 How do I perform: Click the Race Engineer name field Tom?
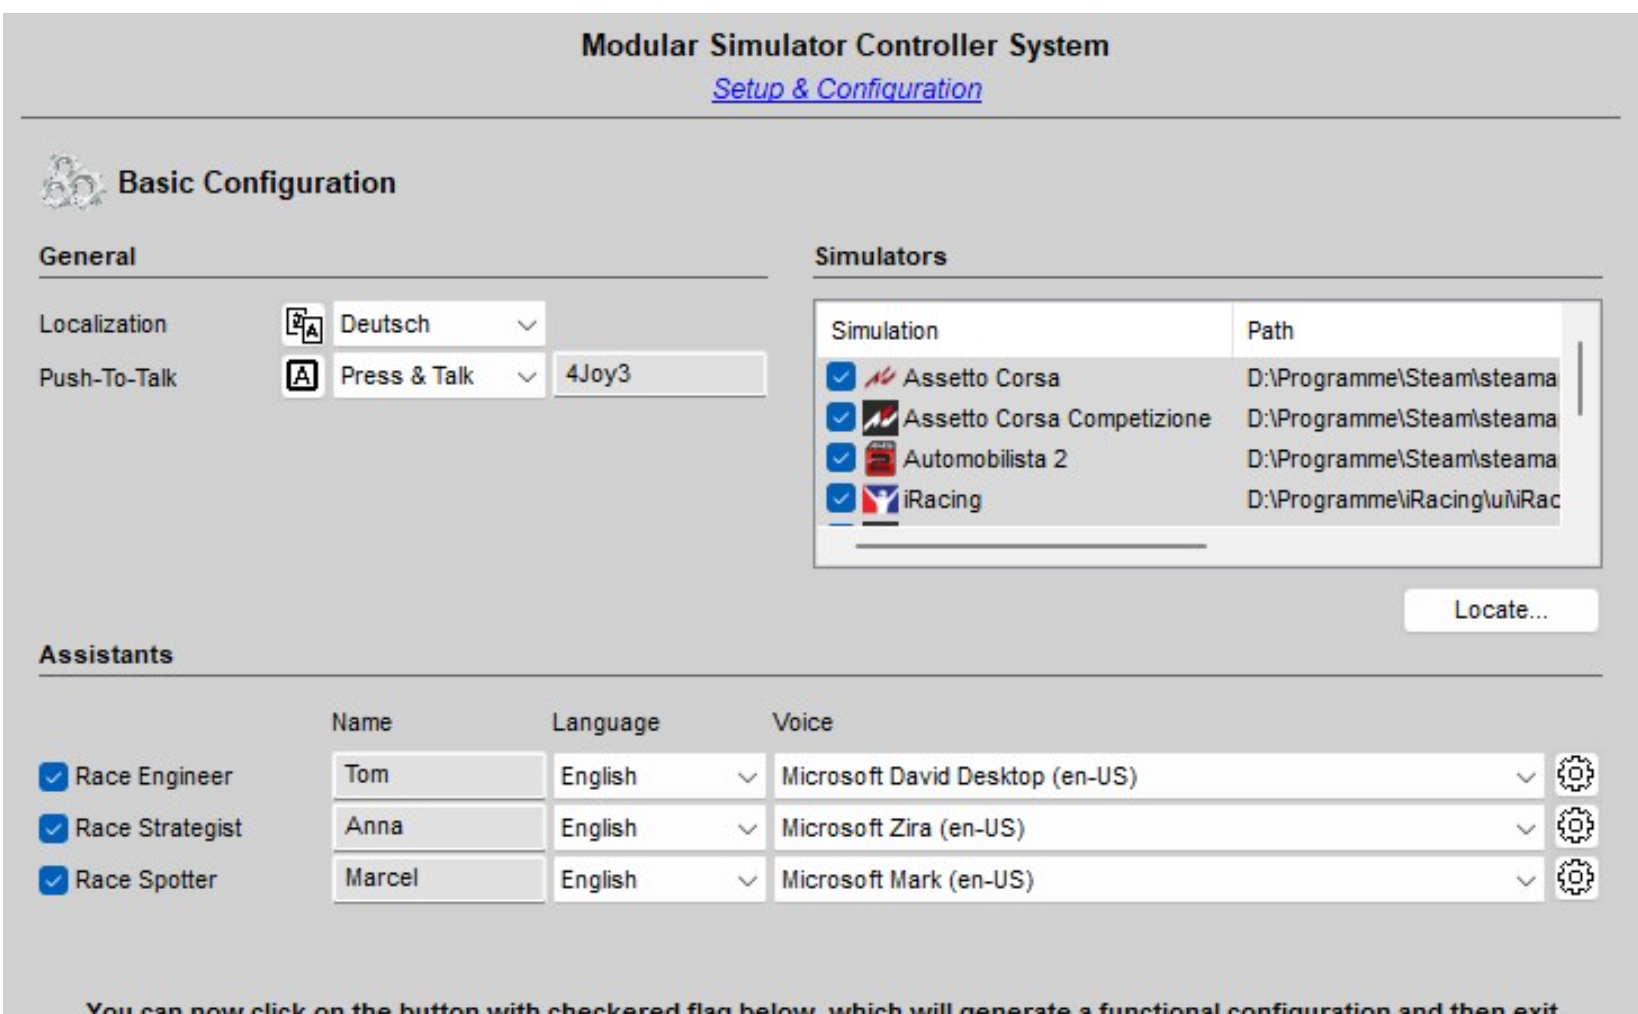click(x=439, y=775)
